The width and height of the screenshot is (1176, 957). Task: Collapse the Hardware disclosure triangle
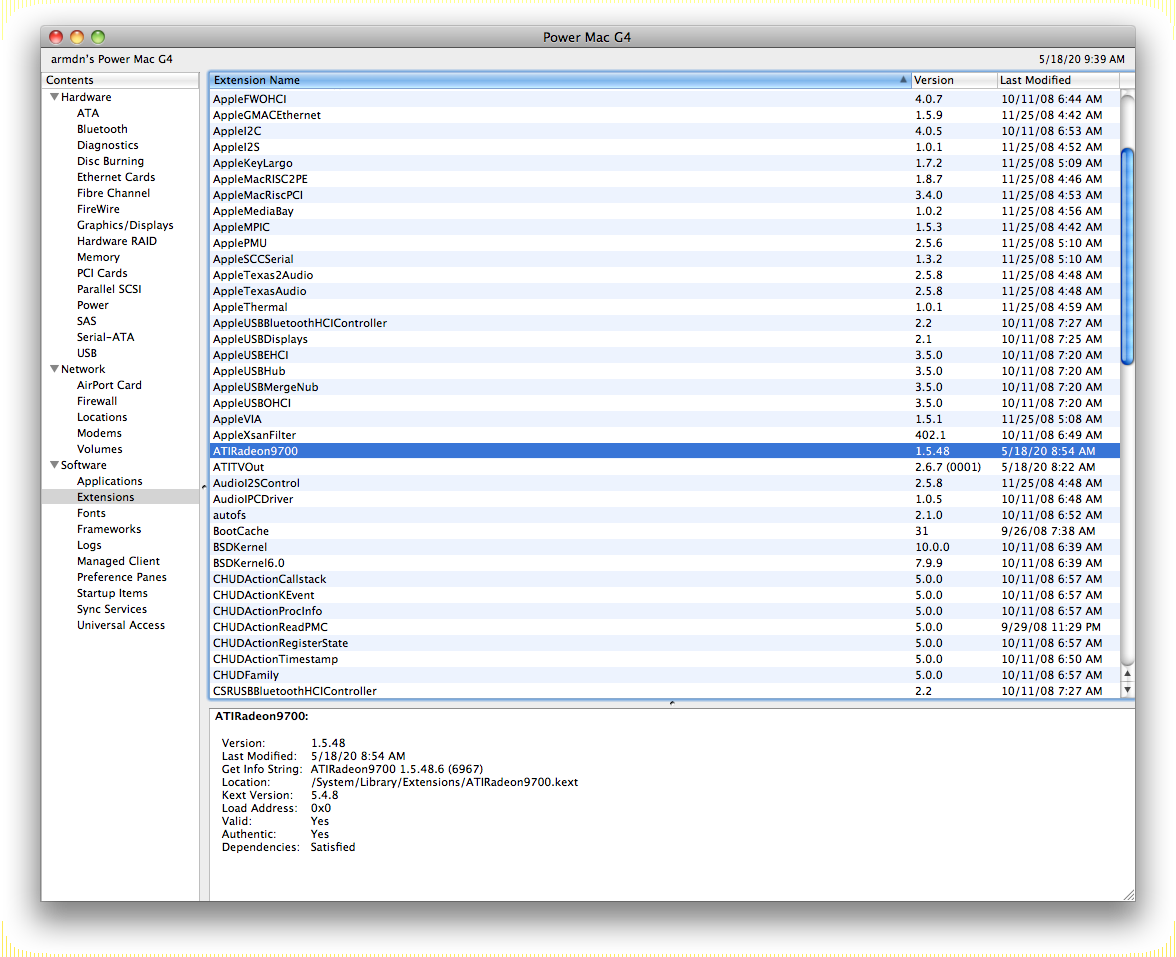tap(54, 97)
